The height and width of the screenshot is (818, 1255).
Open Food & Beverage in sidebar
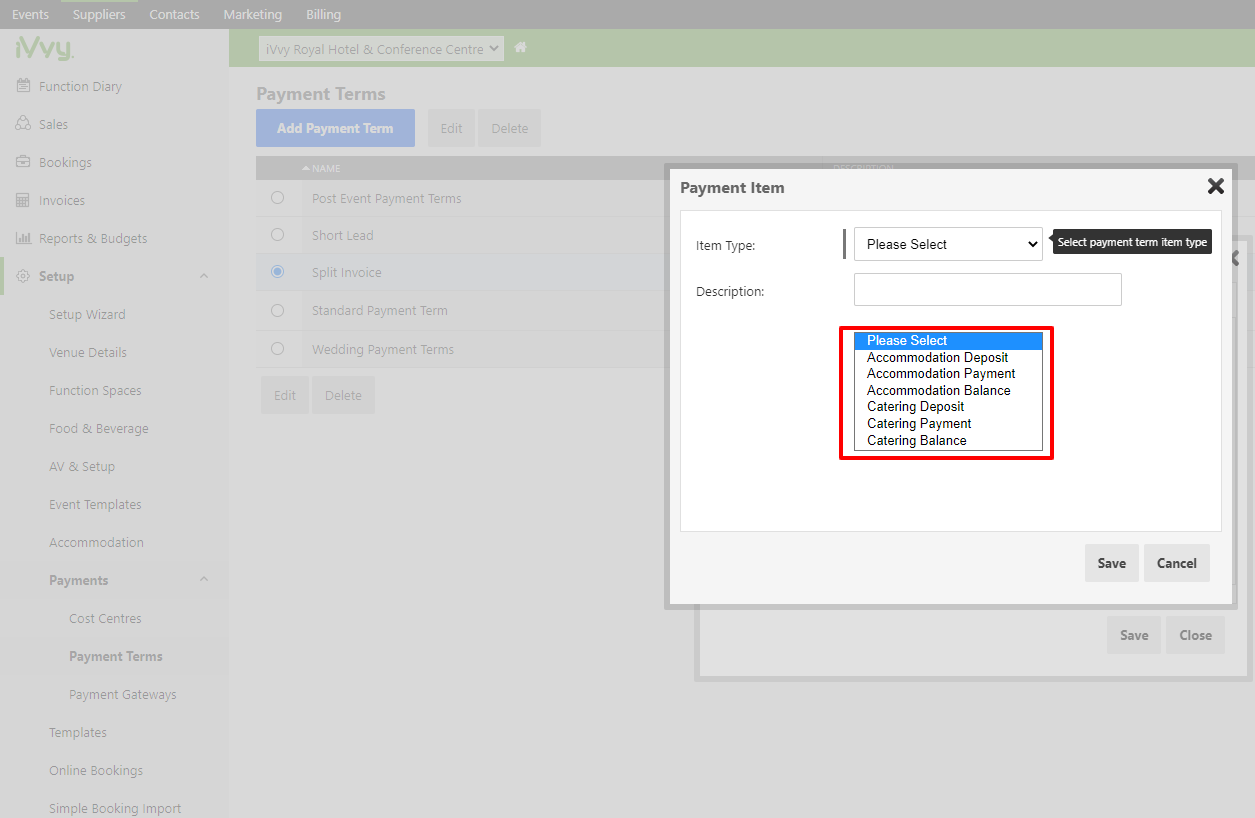coord(99,428)
